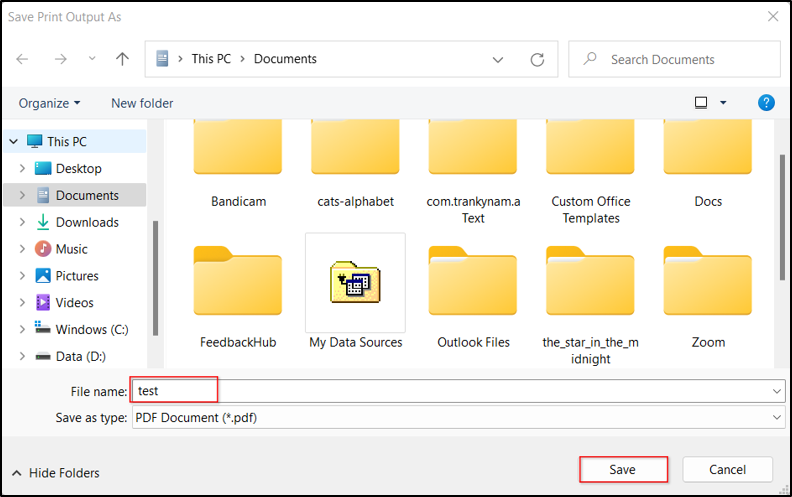Select Windows (C:) drive

(x=91, y=329)
